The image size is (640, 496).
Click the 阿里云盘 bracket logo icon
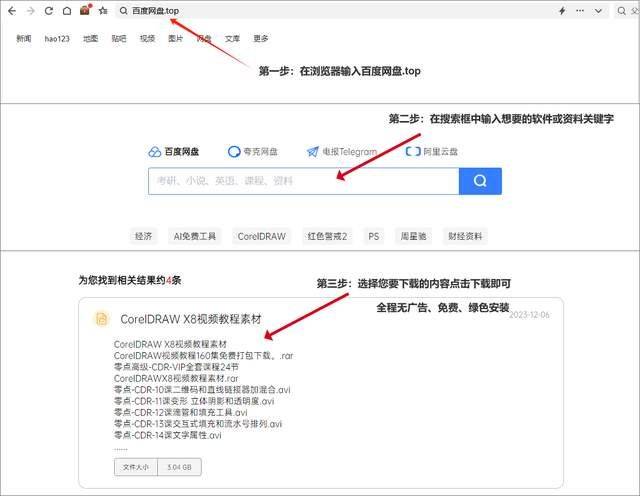413,151
